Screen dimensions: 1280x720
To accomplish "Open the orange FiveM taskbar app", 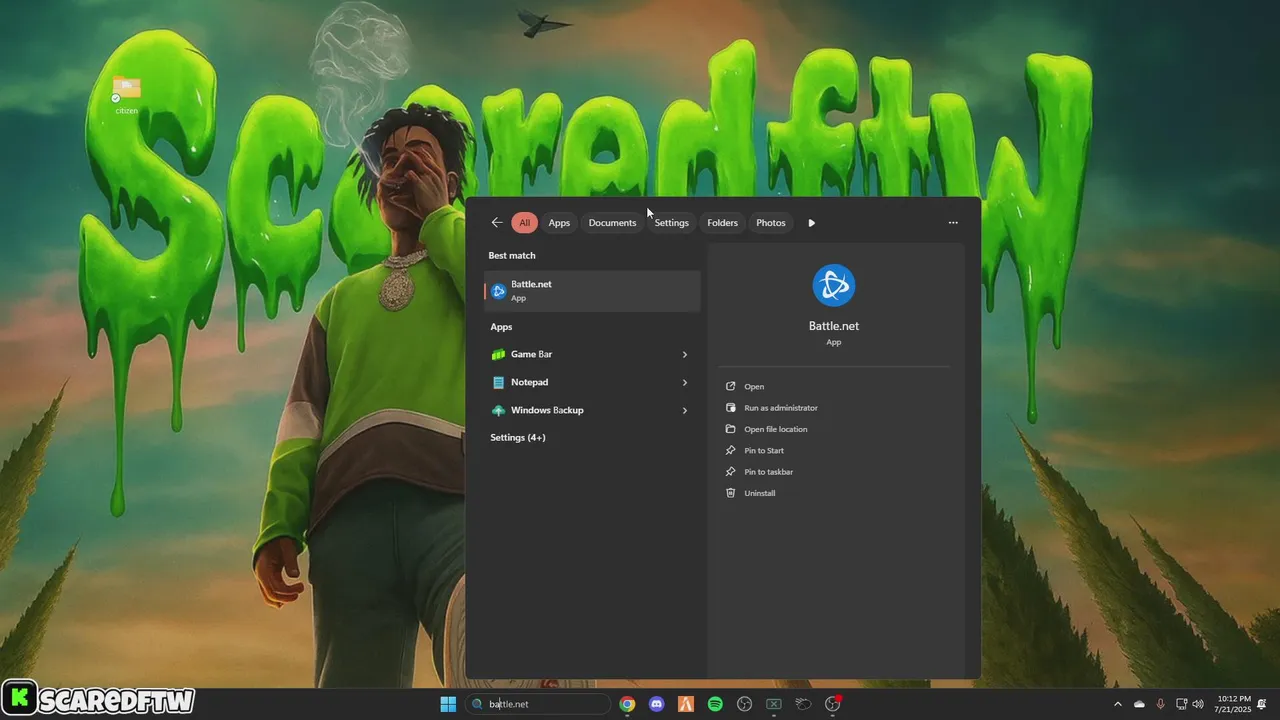I will coord(686,704).
